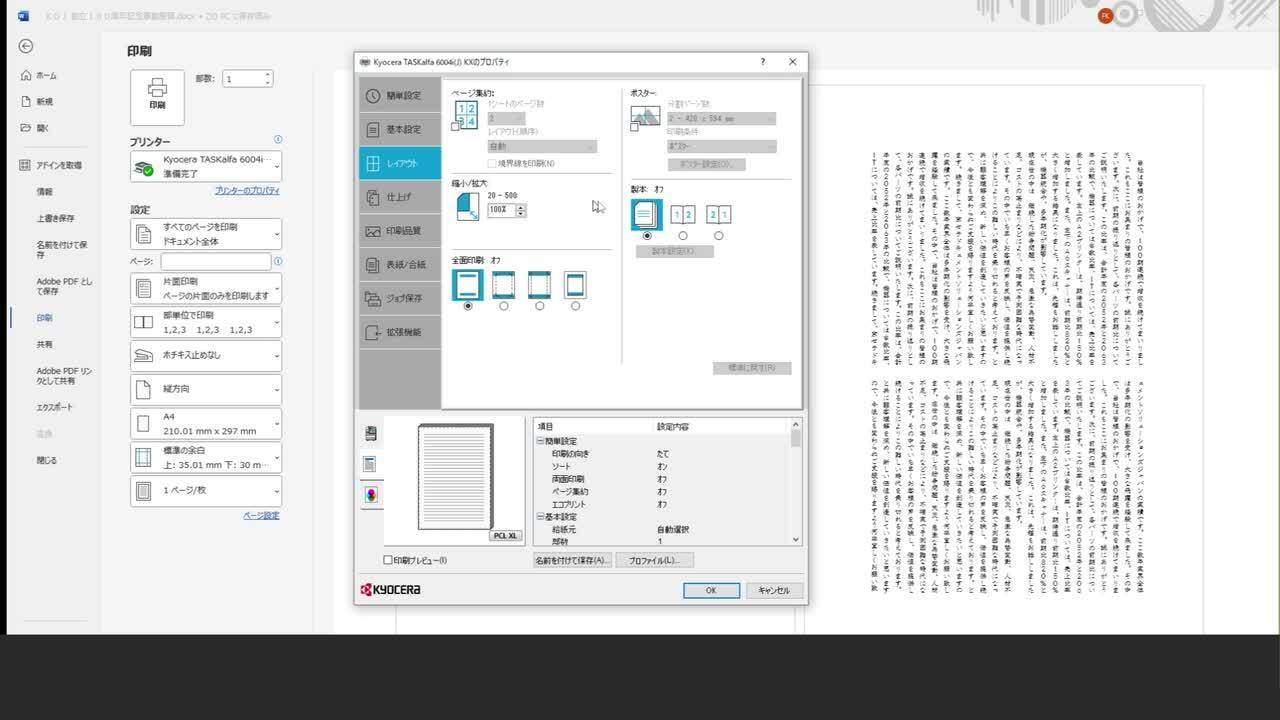The image size is (1280, 720).
Task: Choose the 1-2 booklet radio button
Action: [x=683, y=236]
